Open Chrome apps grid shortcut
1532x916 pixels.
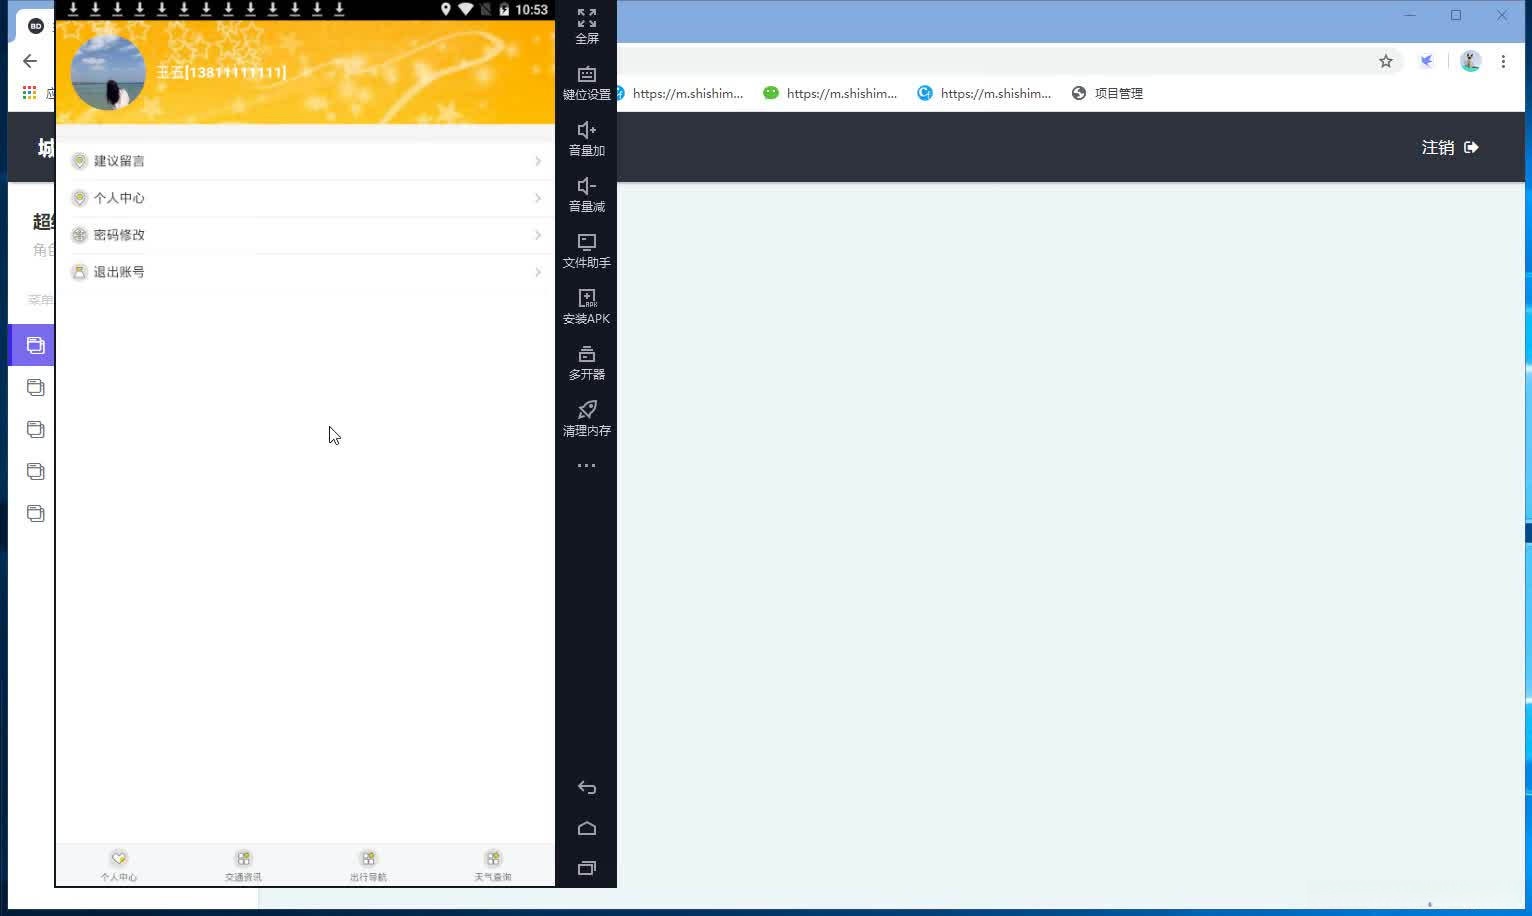tap(30, 93)
